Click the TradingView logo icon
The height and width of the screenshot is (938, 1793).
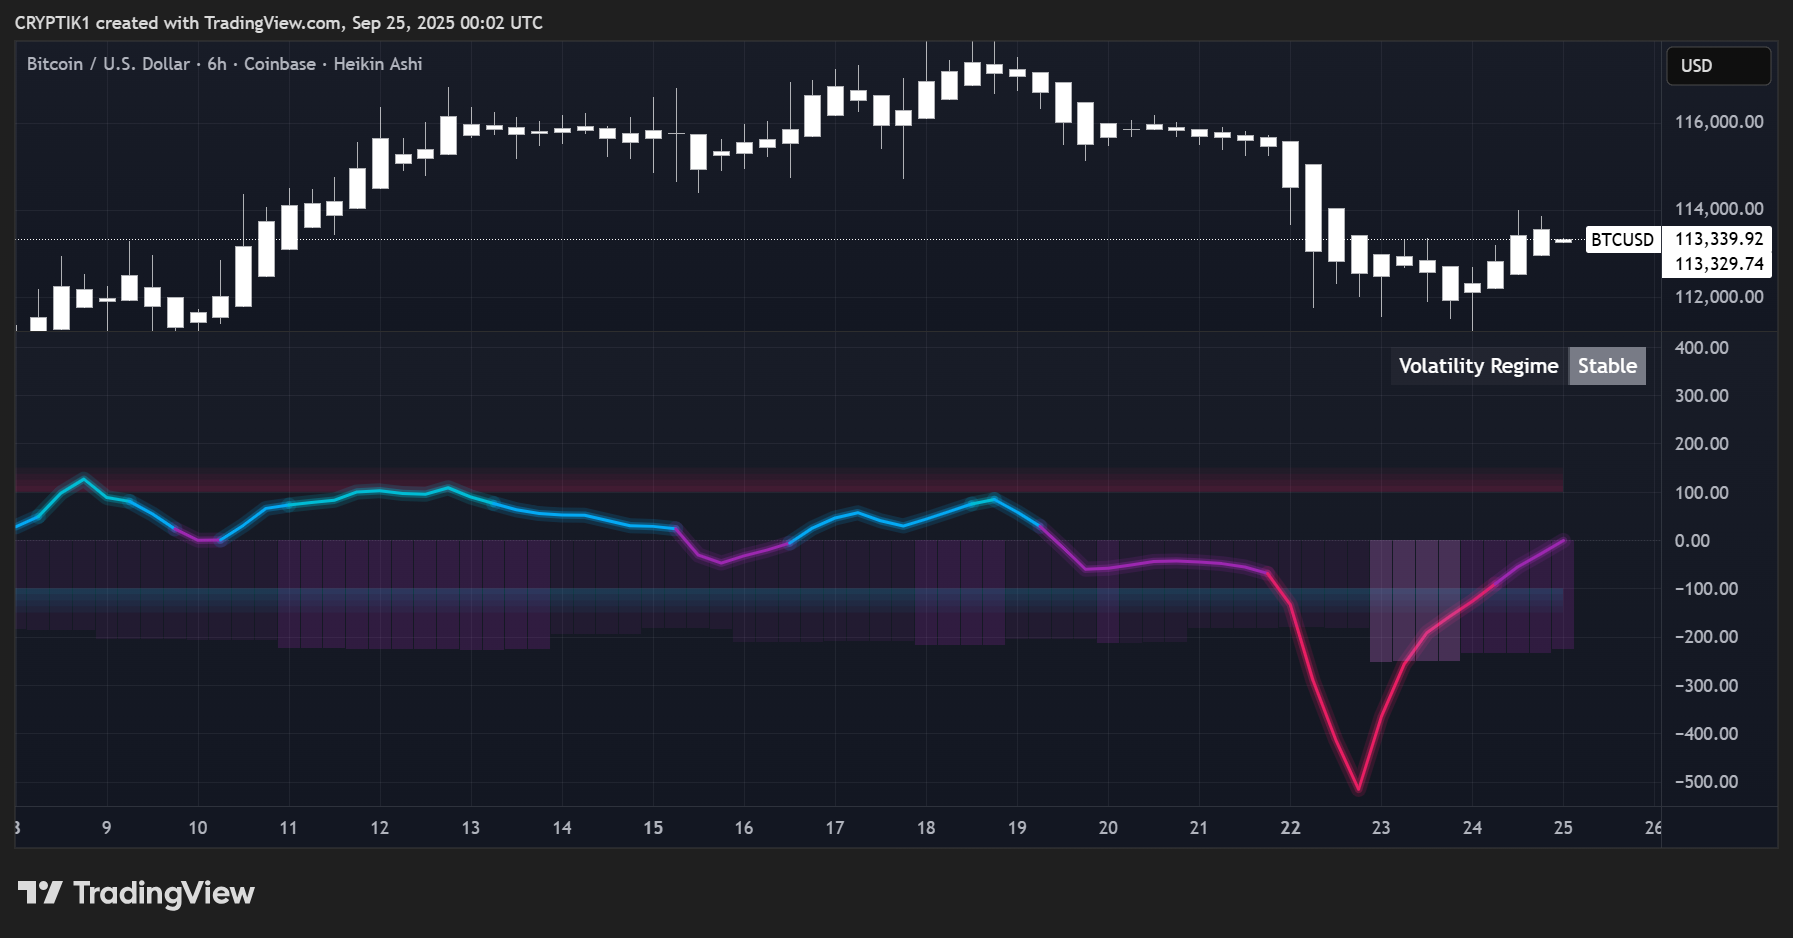40,892
